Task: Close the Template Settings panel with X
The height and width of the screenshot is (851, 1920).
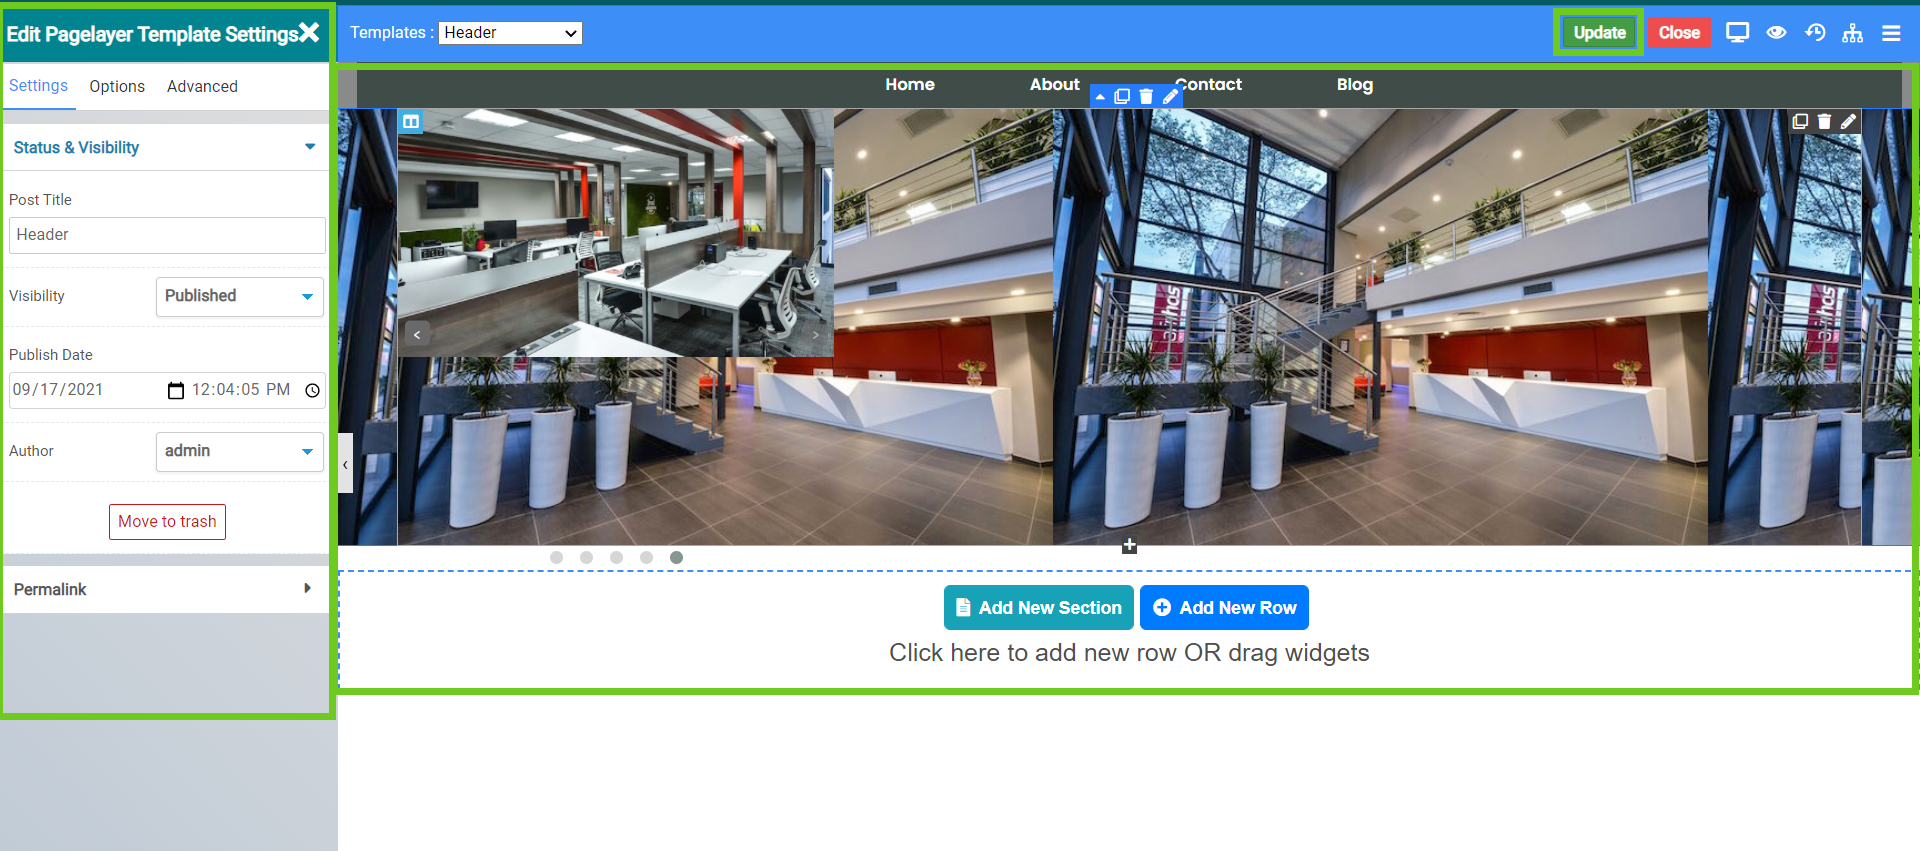Action: coord(310,33)
